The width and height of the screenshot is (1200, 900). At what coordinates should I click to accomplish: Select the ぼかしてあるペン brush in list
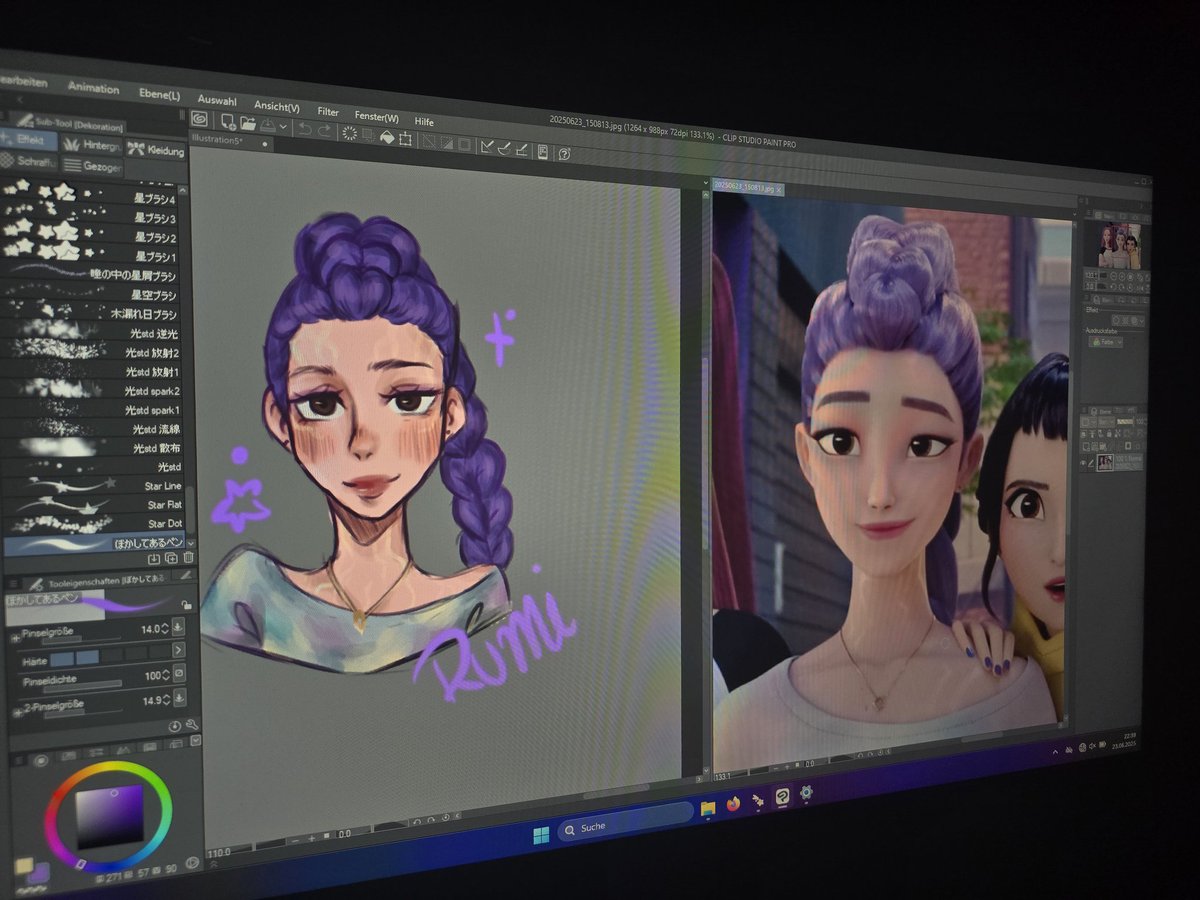(95, 543)
